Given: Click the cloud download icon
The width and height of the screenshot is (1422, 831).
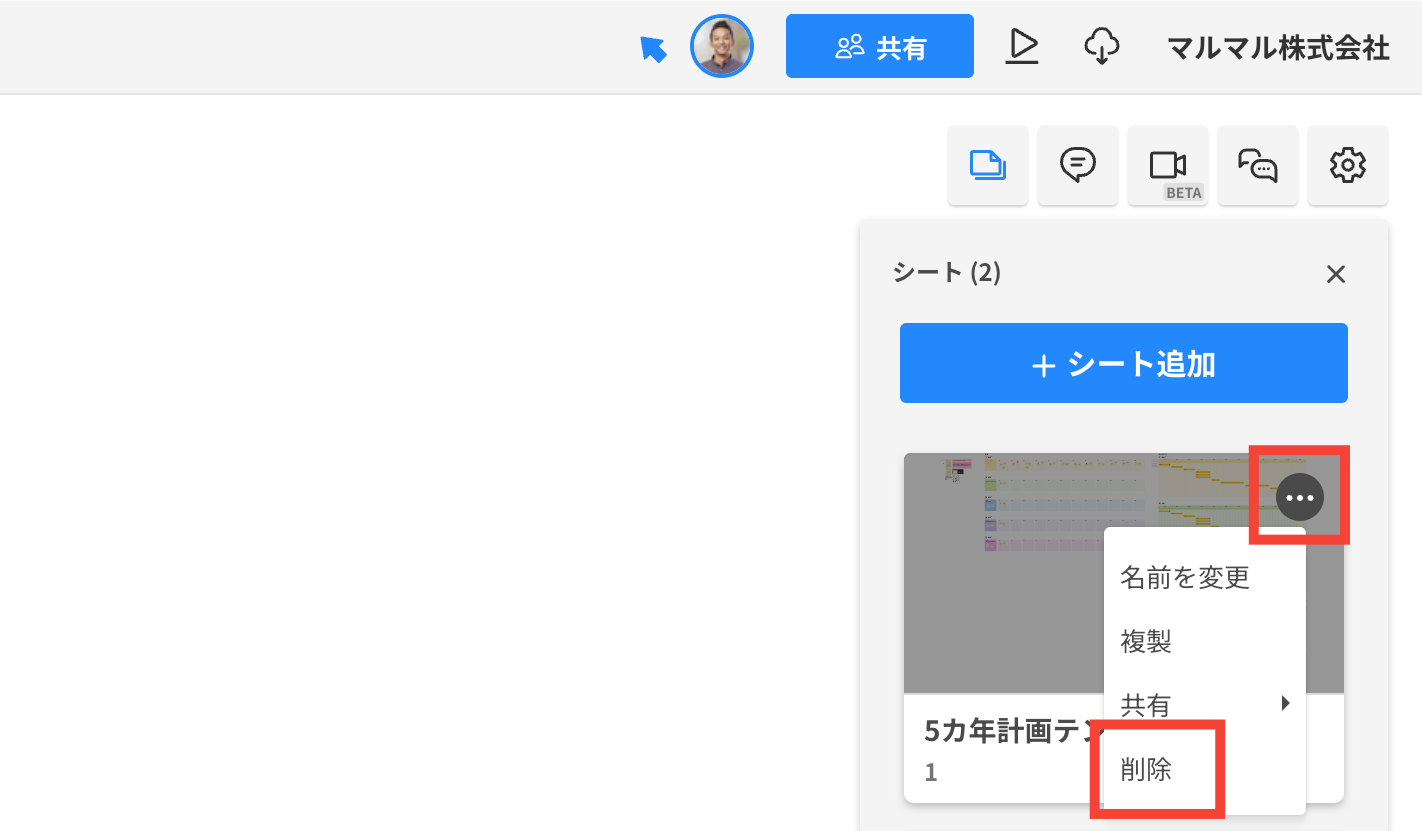Looking at the screenshot, I should (1101, 46).
